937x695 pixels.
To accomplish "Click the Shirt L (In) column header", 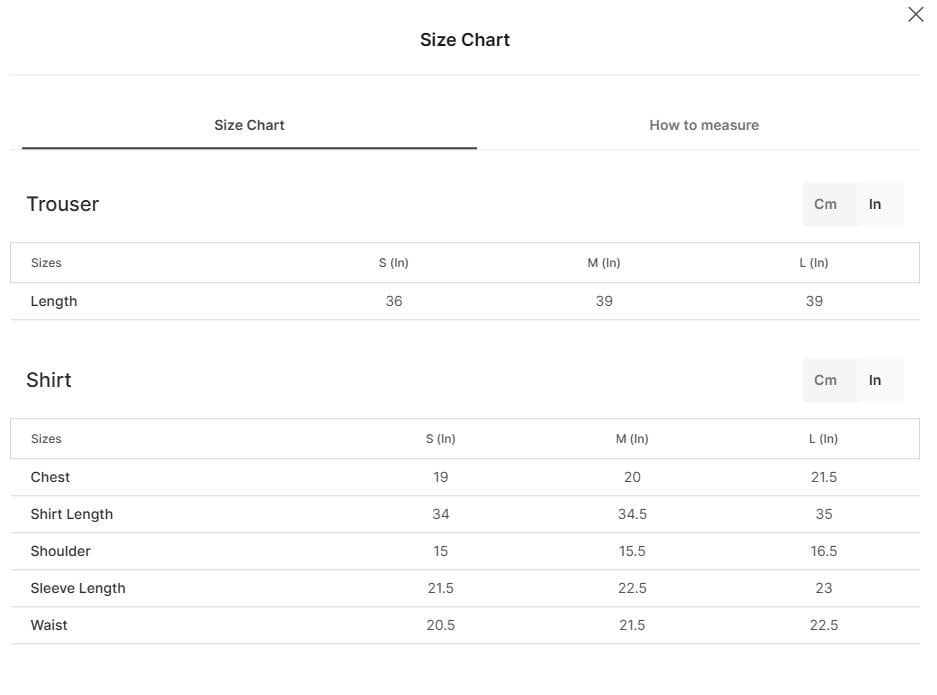I will (x=823, y=439).
